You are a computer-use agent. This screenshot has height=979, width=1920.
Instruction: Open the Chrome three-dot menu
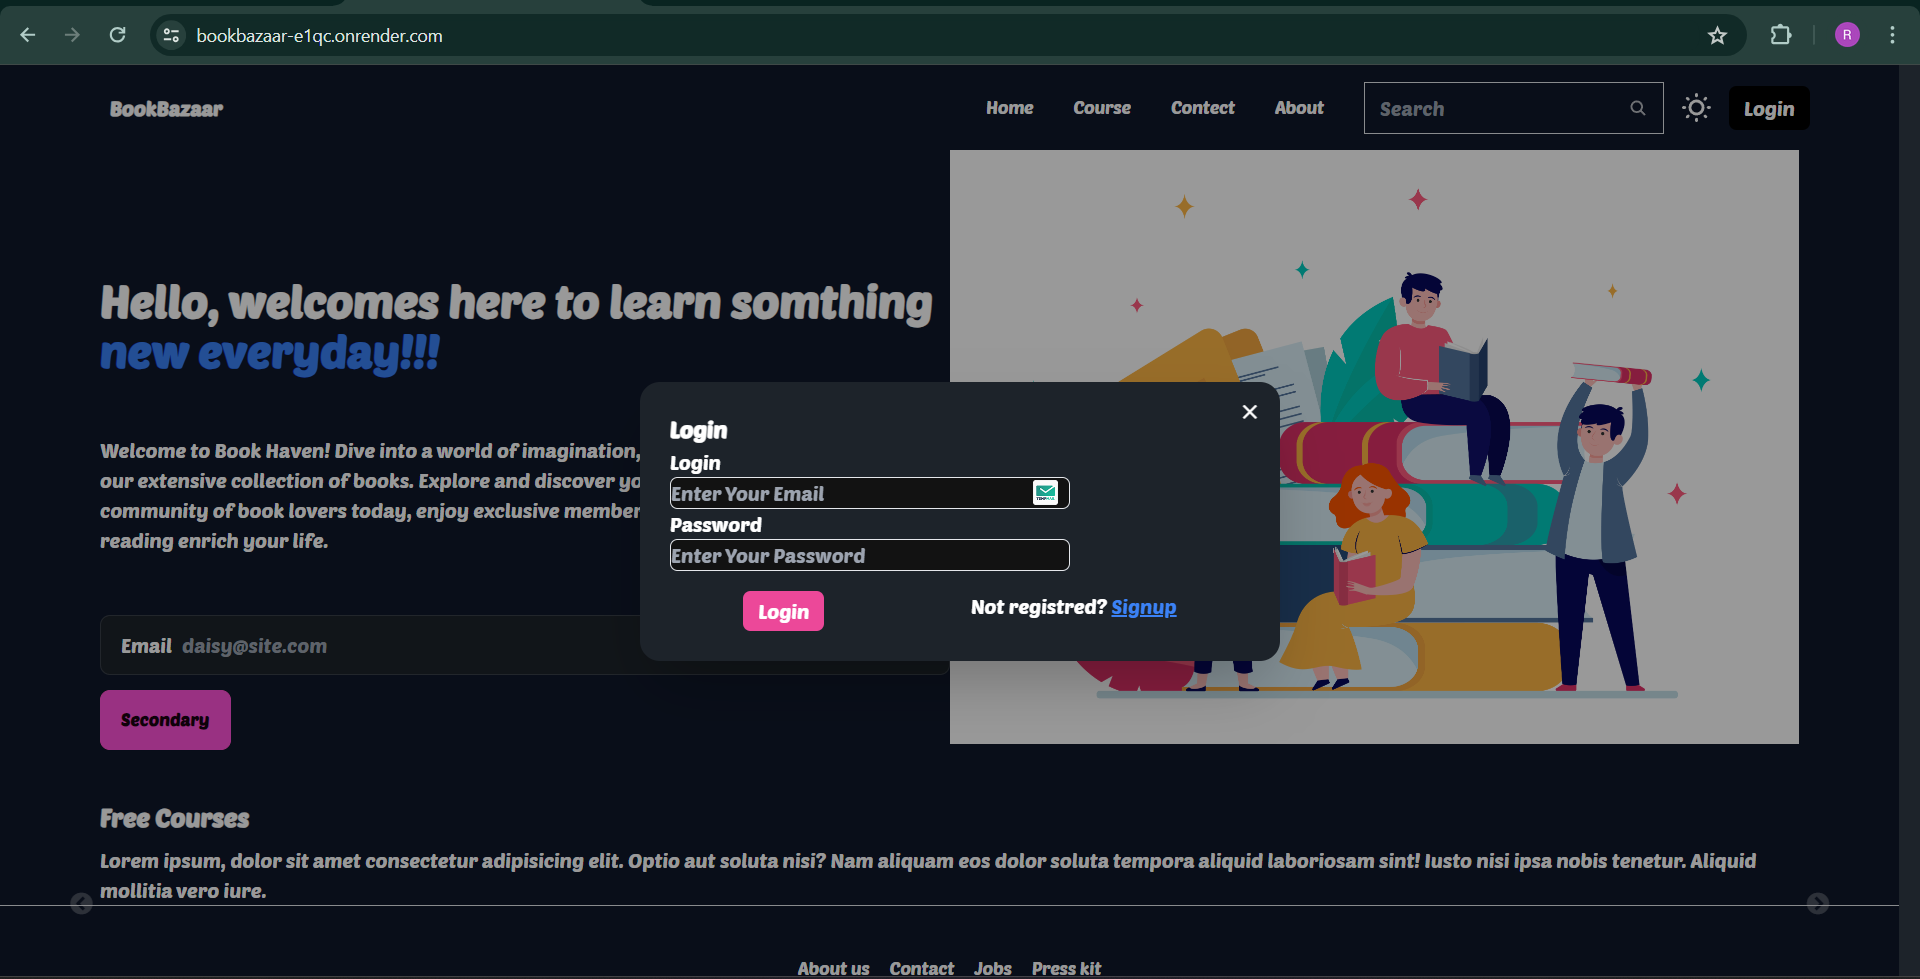coord(1892,35)
